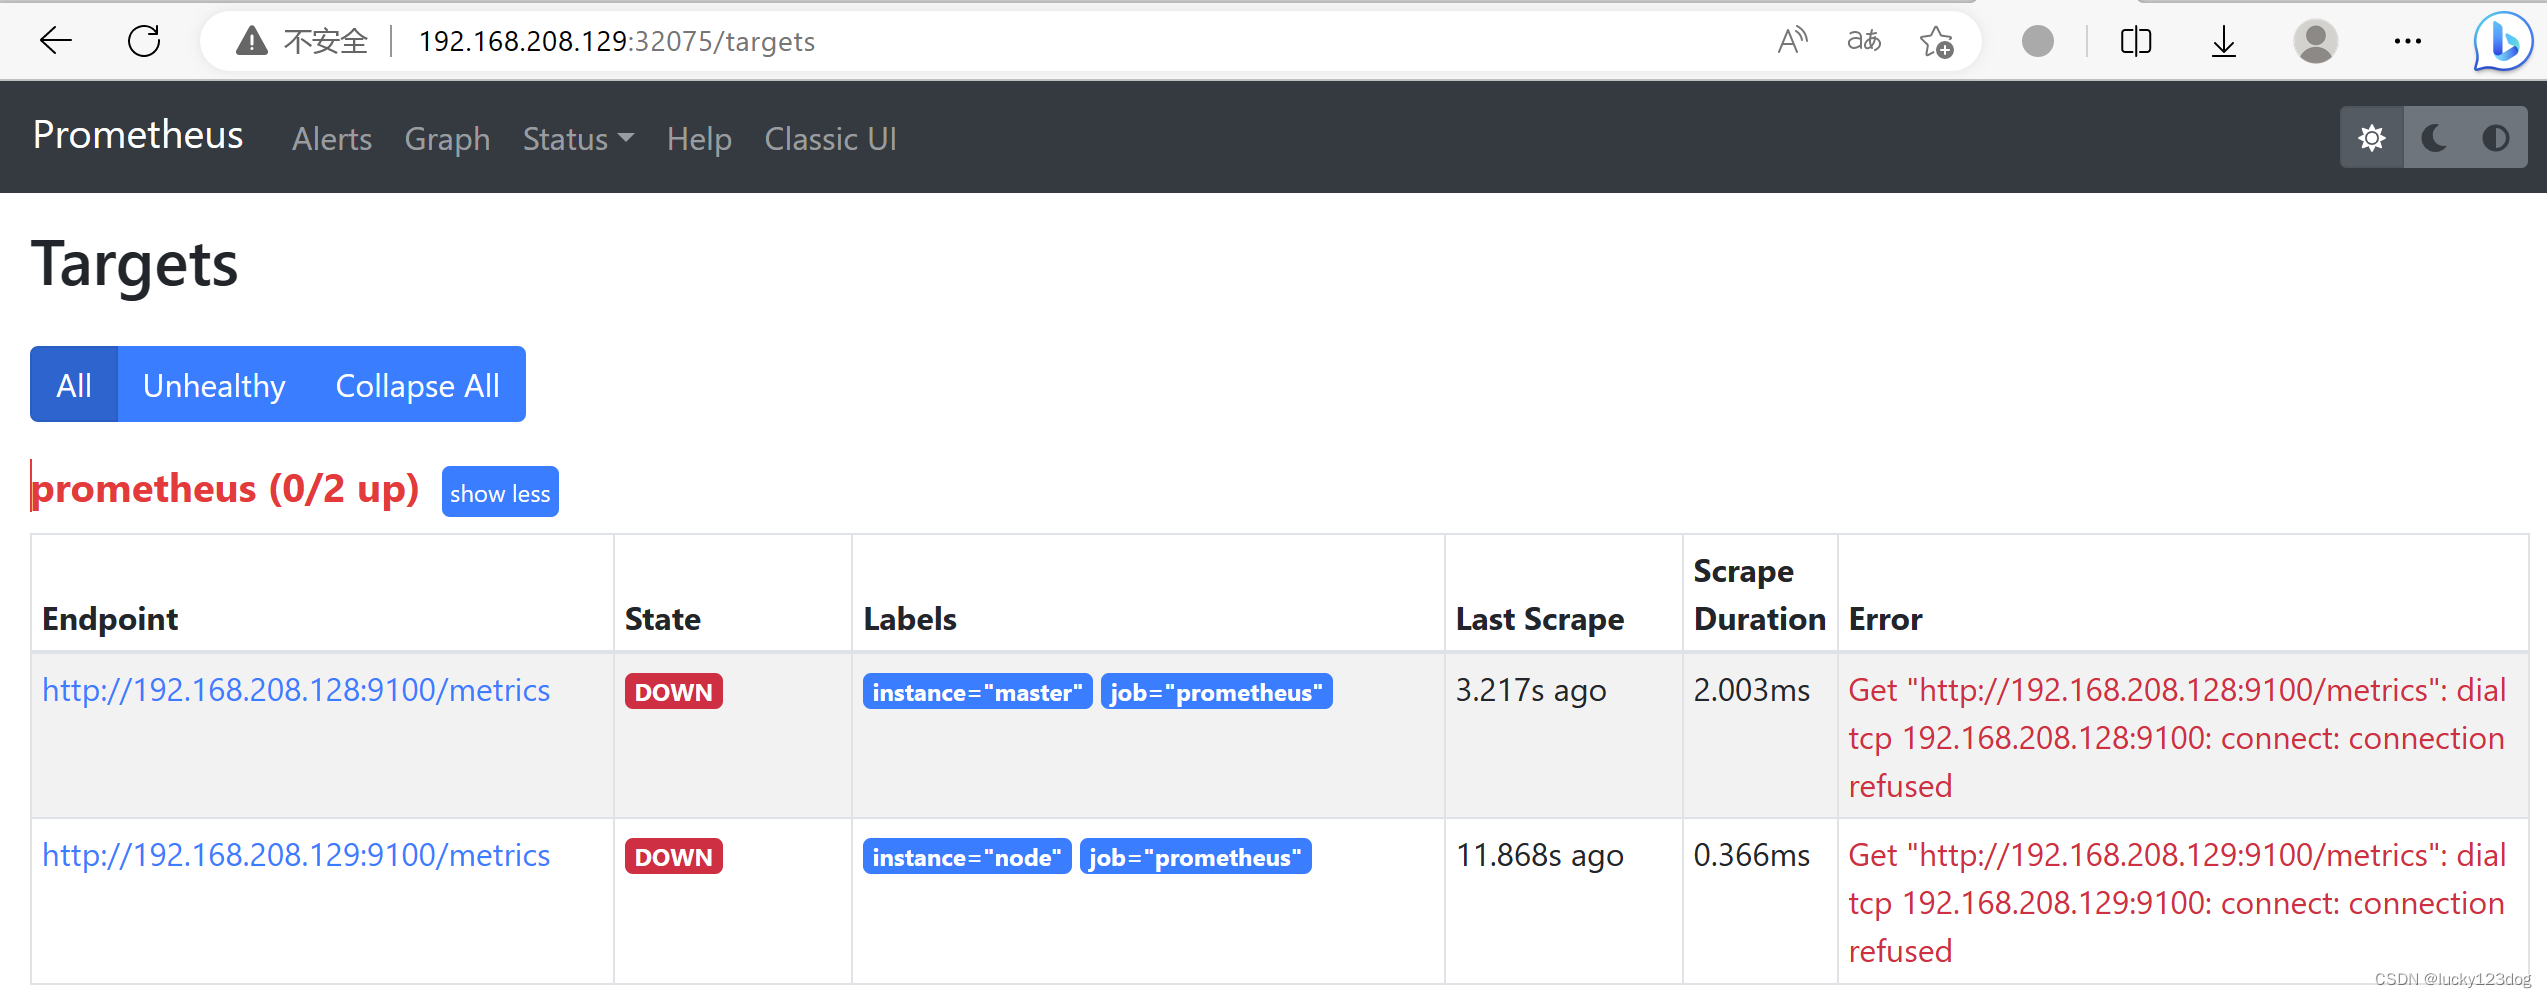Viewport: 2547px width, 998px height.
Task: Expand the Status dropdown menu
Action: coord(578,139)
